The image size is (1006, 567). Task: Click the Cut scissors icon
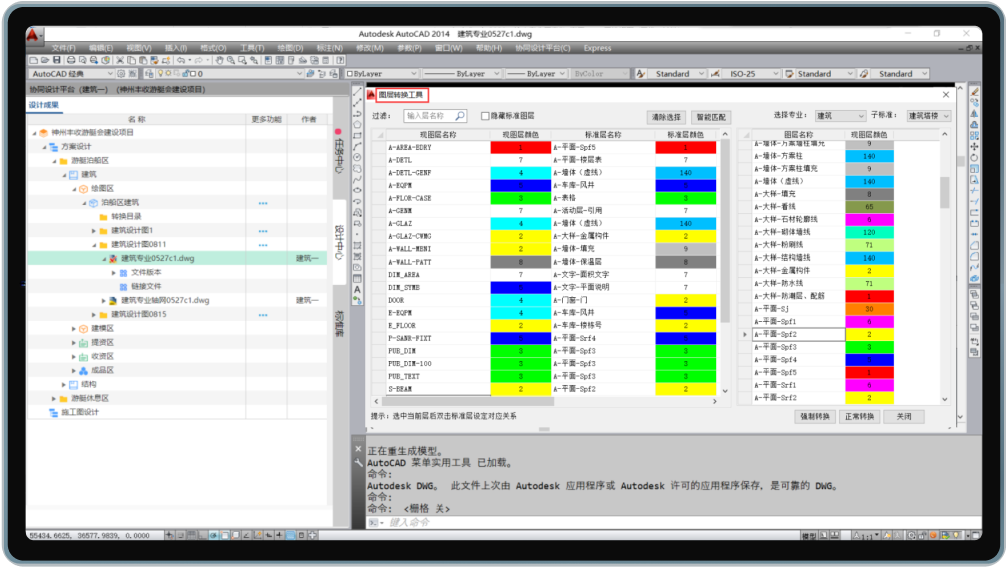click(119, 60)
